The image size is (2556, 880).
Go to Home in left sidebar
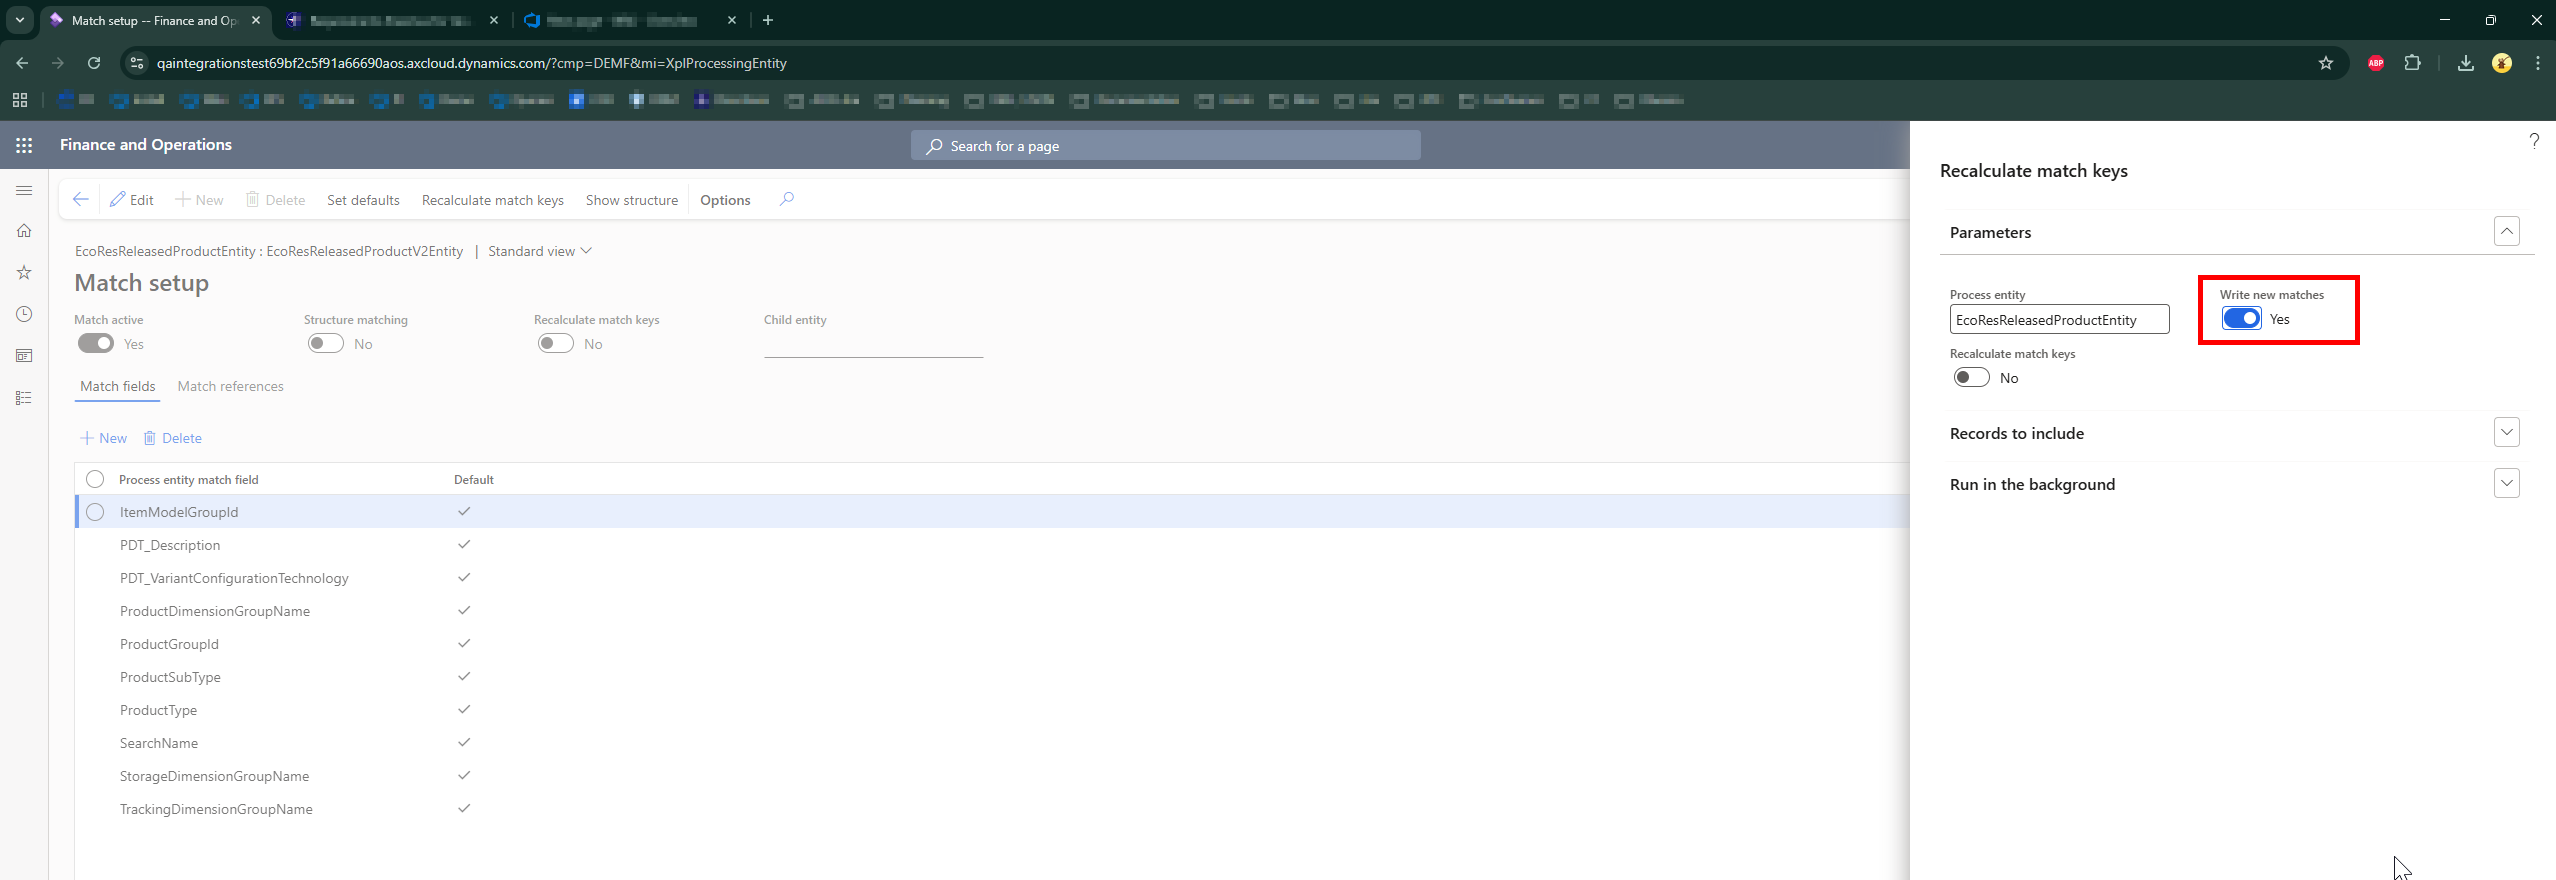[x=24, y=231]
